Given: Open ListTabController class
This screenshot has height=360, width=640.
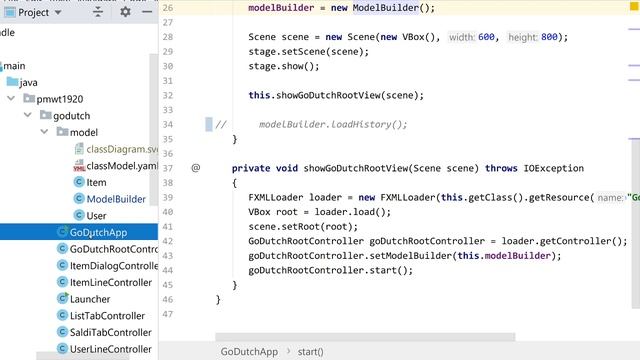Looking at the screenshot, I should 107,316.
